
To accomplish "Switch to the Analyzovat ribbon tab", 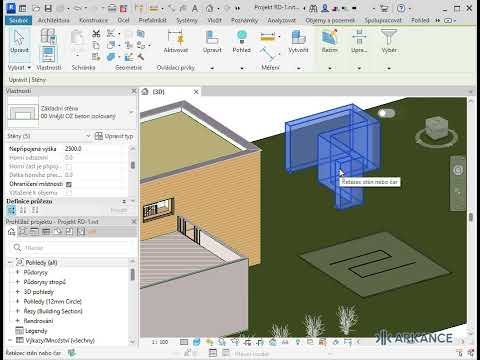I will [281, 20].
